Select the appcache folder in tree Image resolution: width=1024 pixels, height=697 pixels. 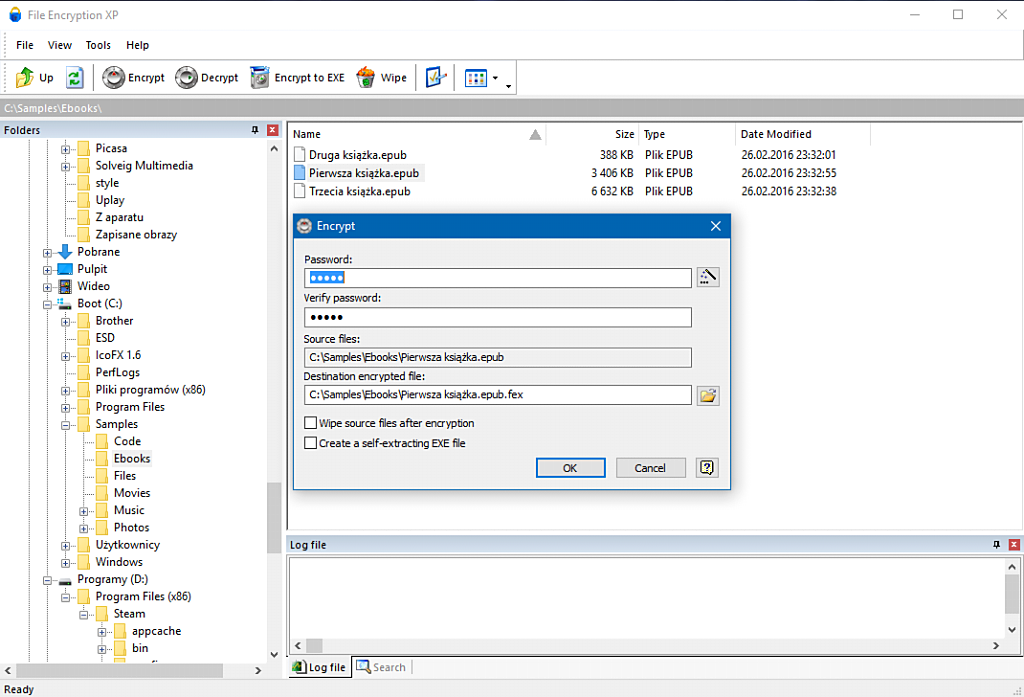point(156,631)
